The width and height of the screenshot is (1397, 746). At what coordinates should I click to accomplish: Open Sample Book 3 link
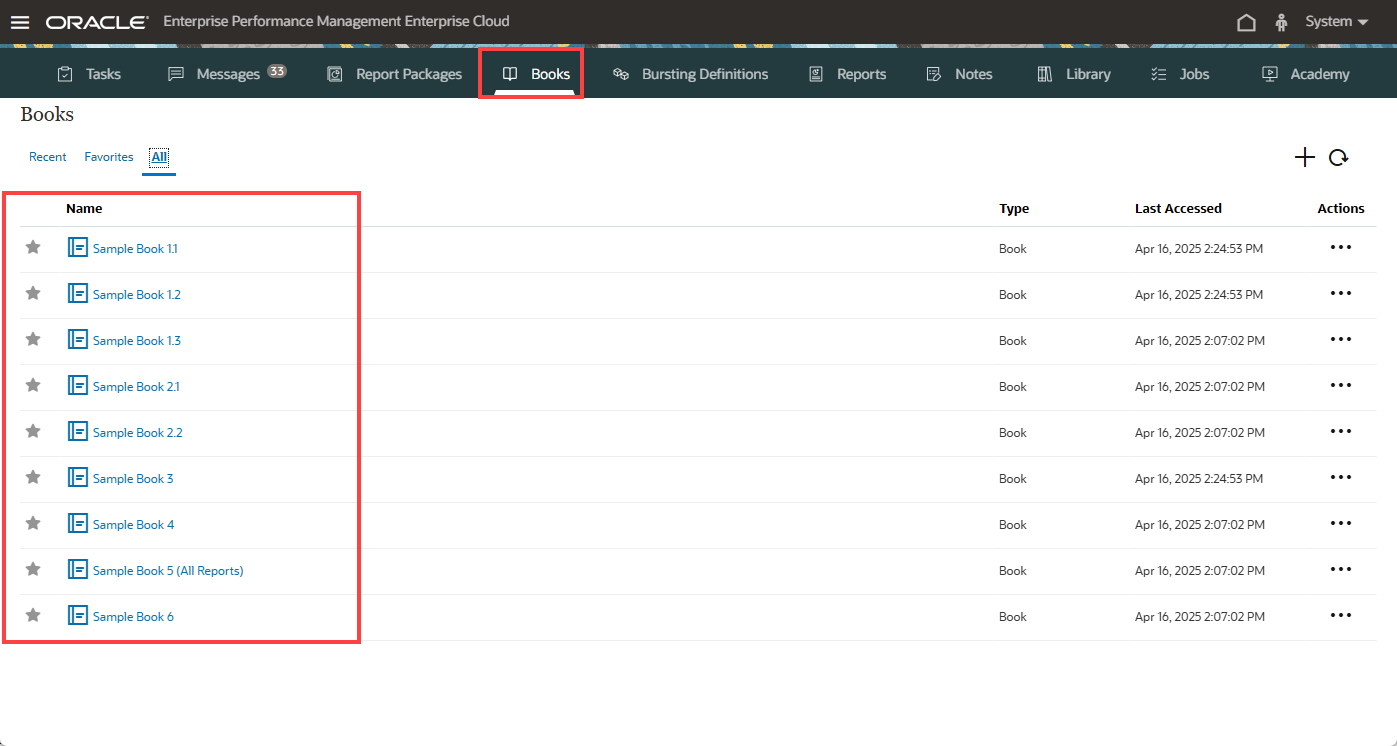click(133, 479)
